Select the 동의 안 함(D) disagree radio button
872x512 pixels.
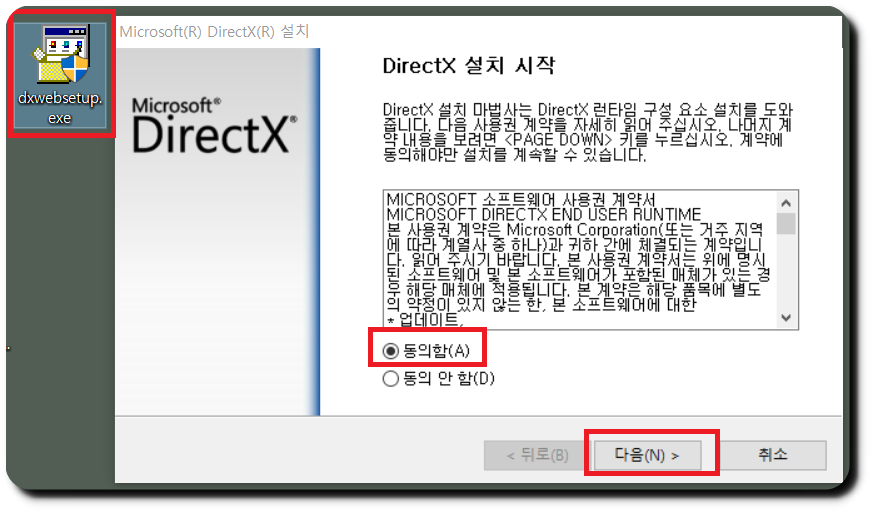pyautogui.click(x=391, y=379)
